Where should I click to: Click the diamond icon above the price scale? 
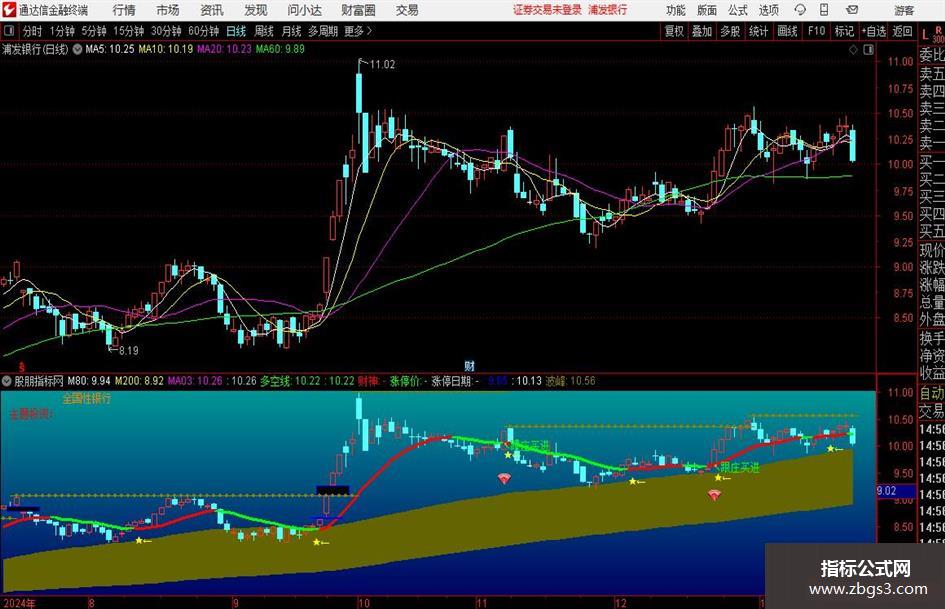point(853,50)
